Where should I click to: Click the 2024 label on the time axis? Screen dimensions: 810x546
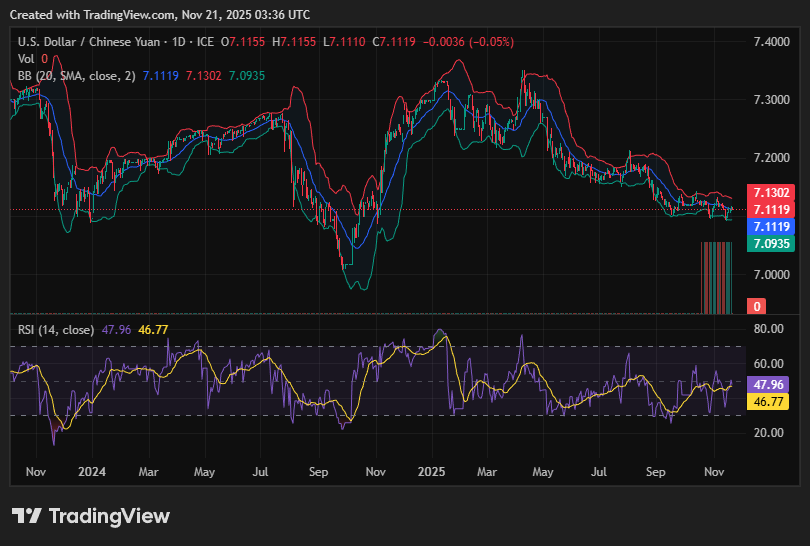(x=92, y=470)
